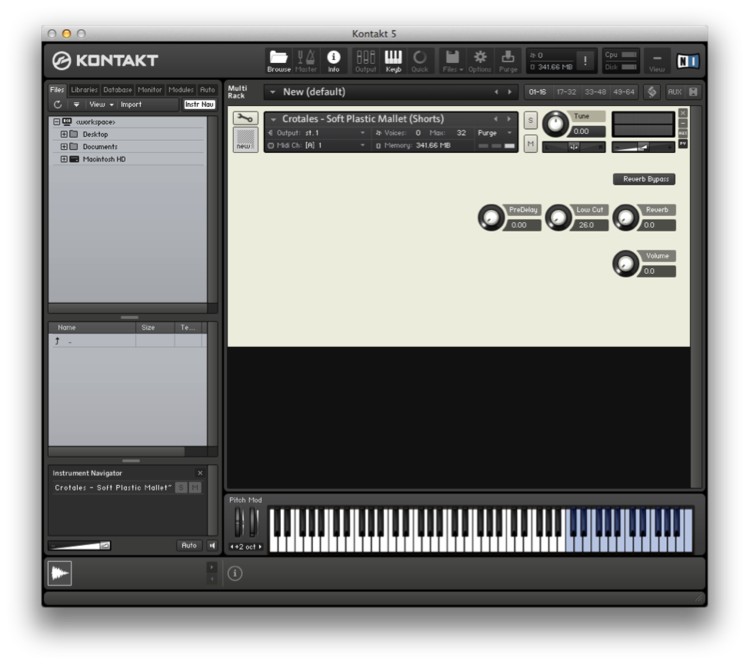Adjust the preview volume slider

pos(80,545)
